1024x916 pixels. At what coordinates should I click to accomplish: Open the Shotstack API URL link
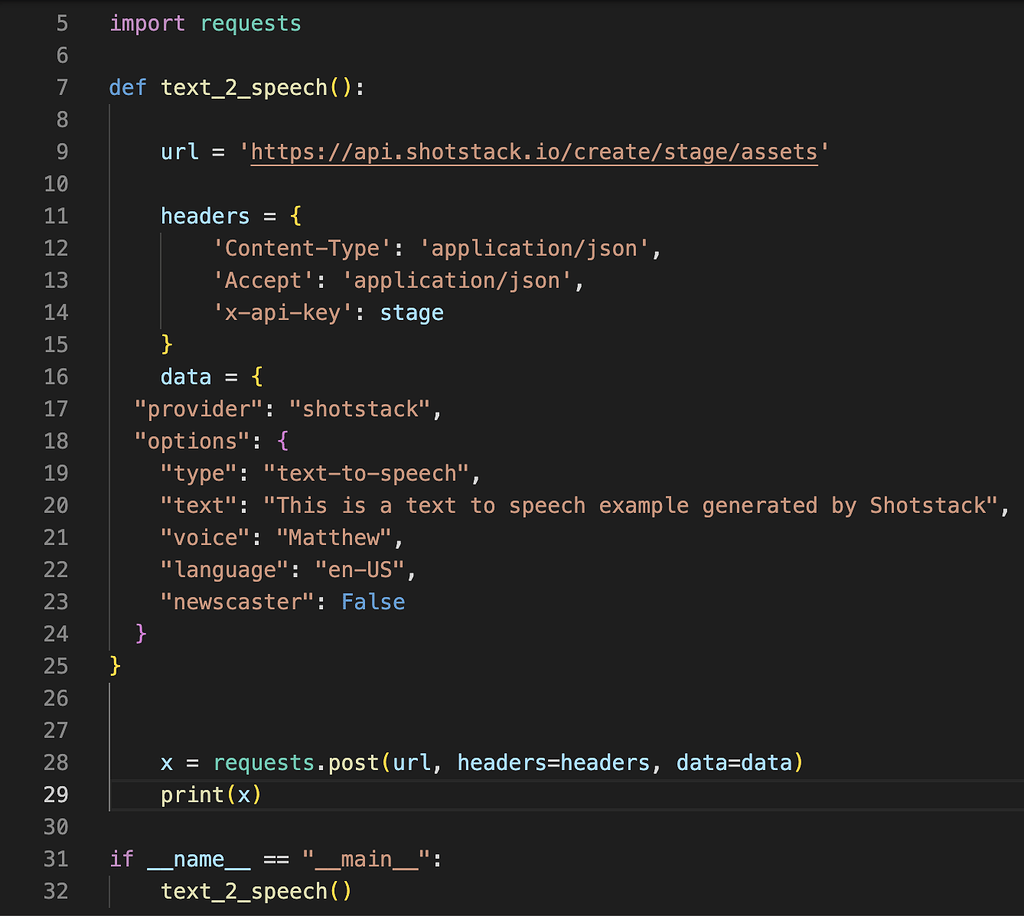point(533,151)
